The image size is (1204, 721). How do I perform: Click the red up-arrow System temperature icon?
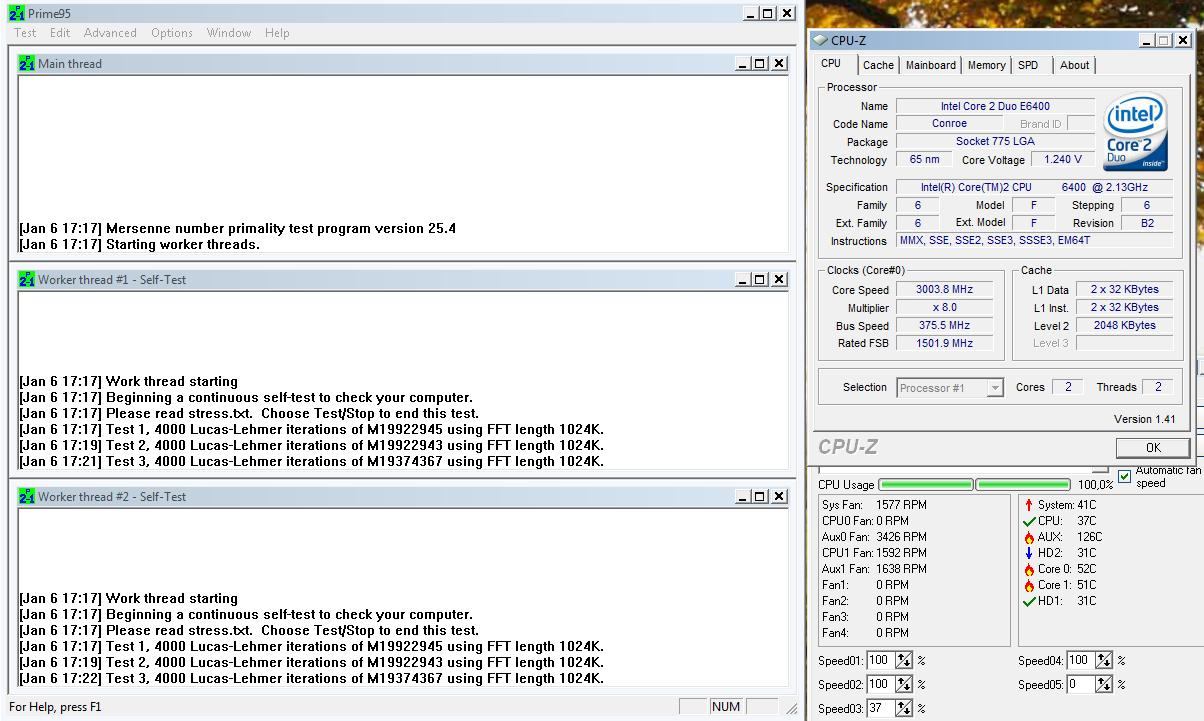[x=1028, y=505]
